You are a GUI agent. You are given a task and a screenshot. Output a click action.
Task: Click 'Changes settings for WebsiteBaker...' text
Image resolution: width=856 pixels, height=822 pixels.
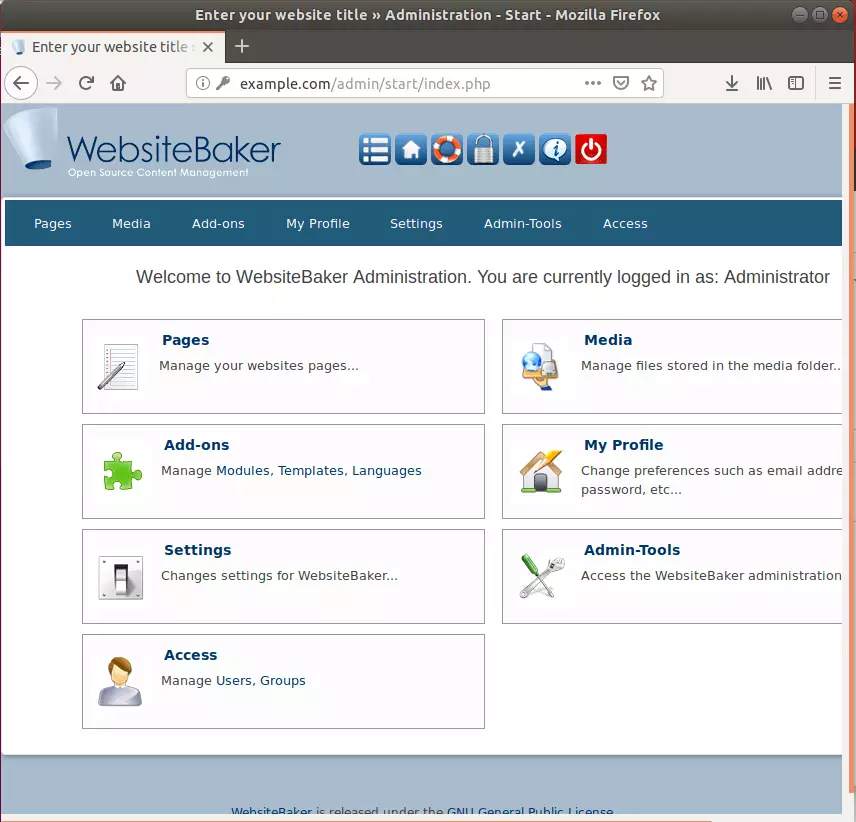[x=280, y=576]
